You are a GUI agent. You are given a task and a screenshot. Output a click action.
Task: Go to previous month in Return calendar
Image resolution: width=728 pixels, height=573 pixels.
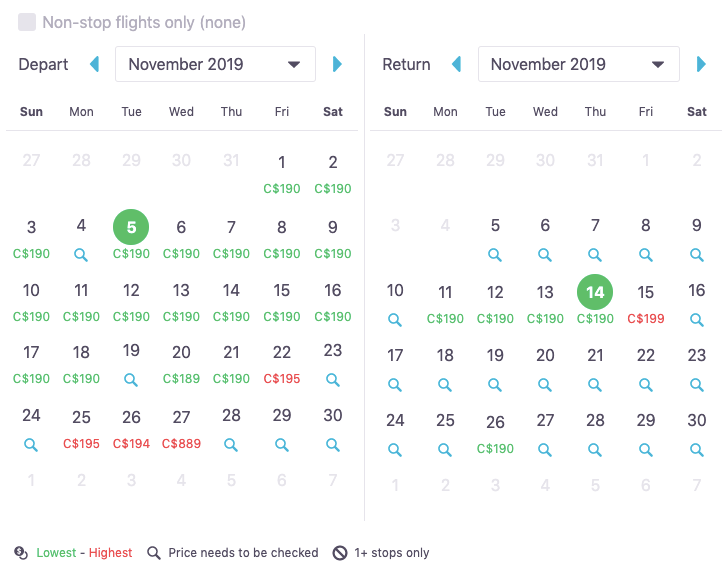(x=456, y=64)
